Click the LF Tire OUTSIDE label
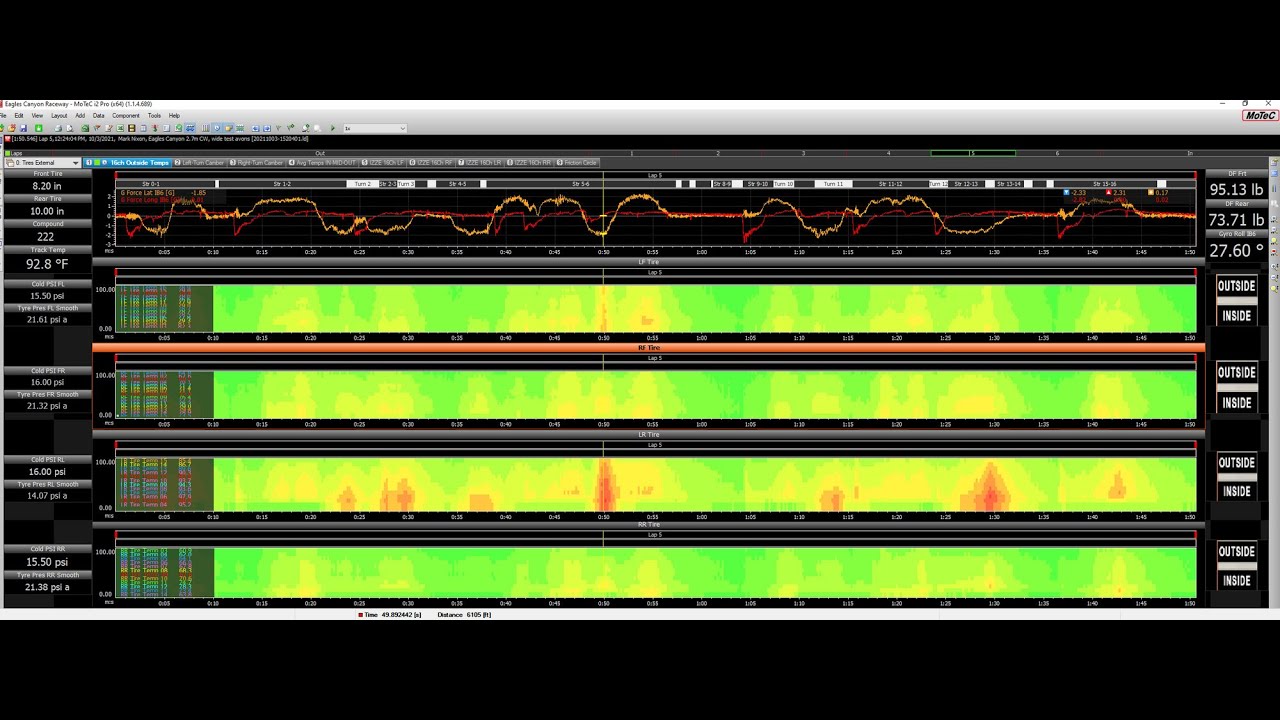The width and height of the screenshot is (1280, 720). pyautogui.click(x=1236, y=286)
